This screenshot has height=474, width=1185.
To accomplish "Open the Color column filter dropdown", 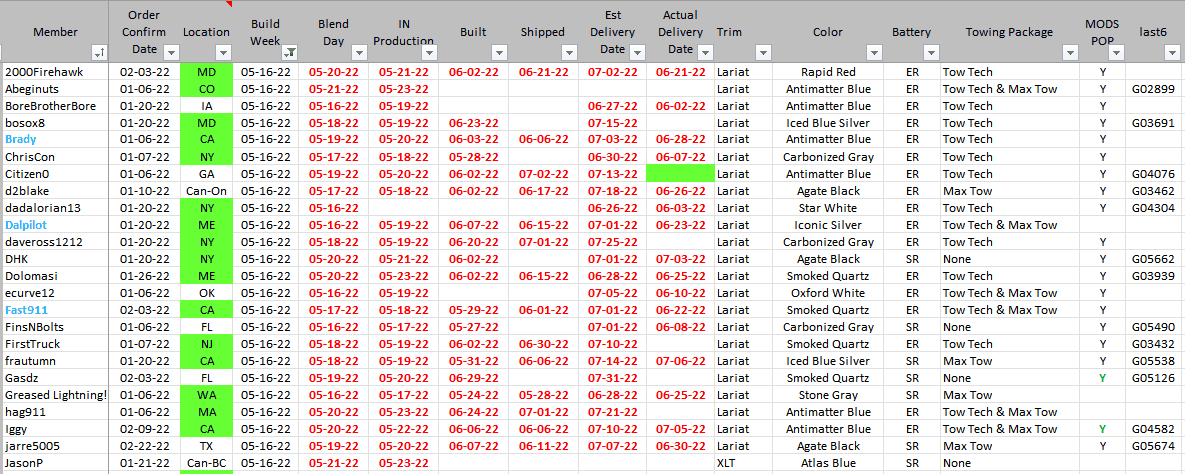I will 874,52.
